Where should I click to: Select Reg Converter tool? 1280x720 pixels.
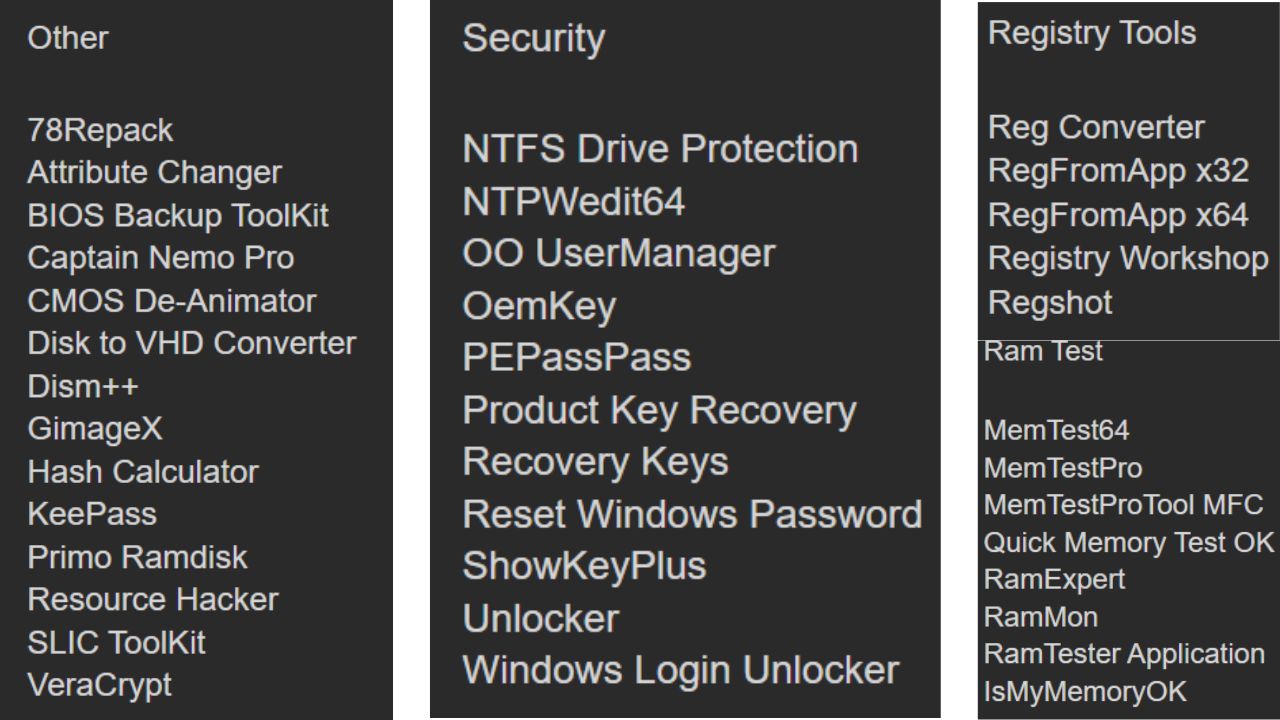[x=1095, y=127]
